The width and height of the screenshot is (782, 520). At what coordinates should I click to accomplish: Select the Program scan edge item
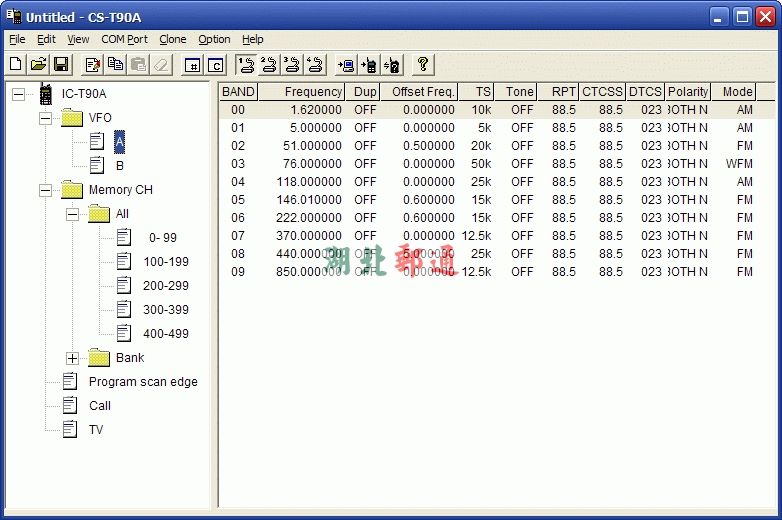pyautogui.click(x=142, y=382)
